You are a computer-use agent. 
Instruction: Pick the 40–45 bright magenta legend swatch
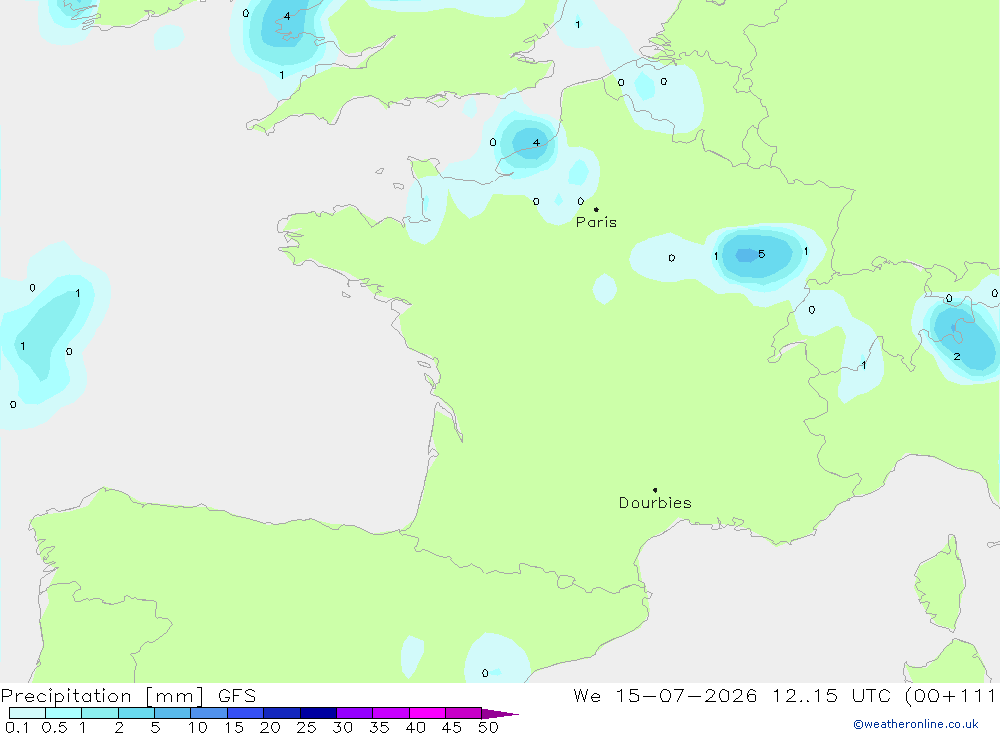point(427,713)
